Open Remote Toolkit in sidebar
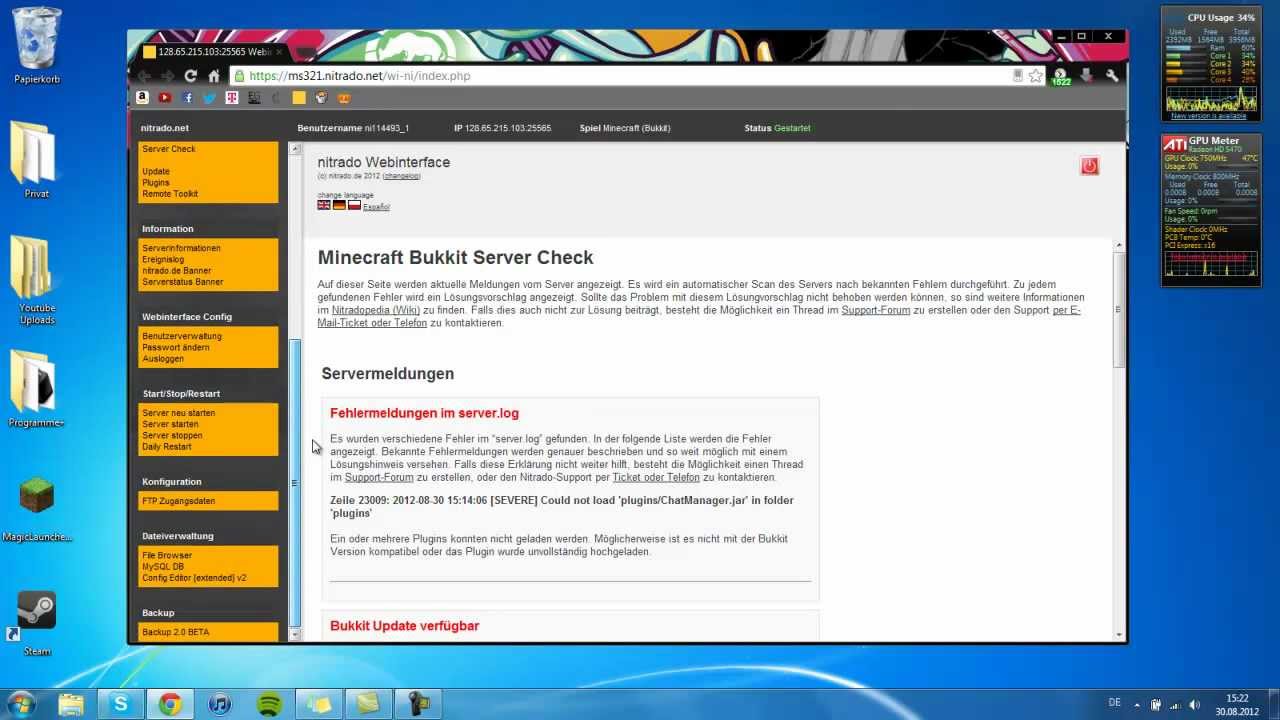Image resolution: width=1280 pixels, height=720 pixels. coord(170,194)
